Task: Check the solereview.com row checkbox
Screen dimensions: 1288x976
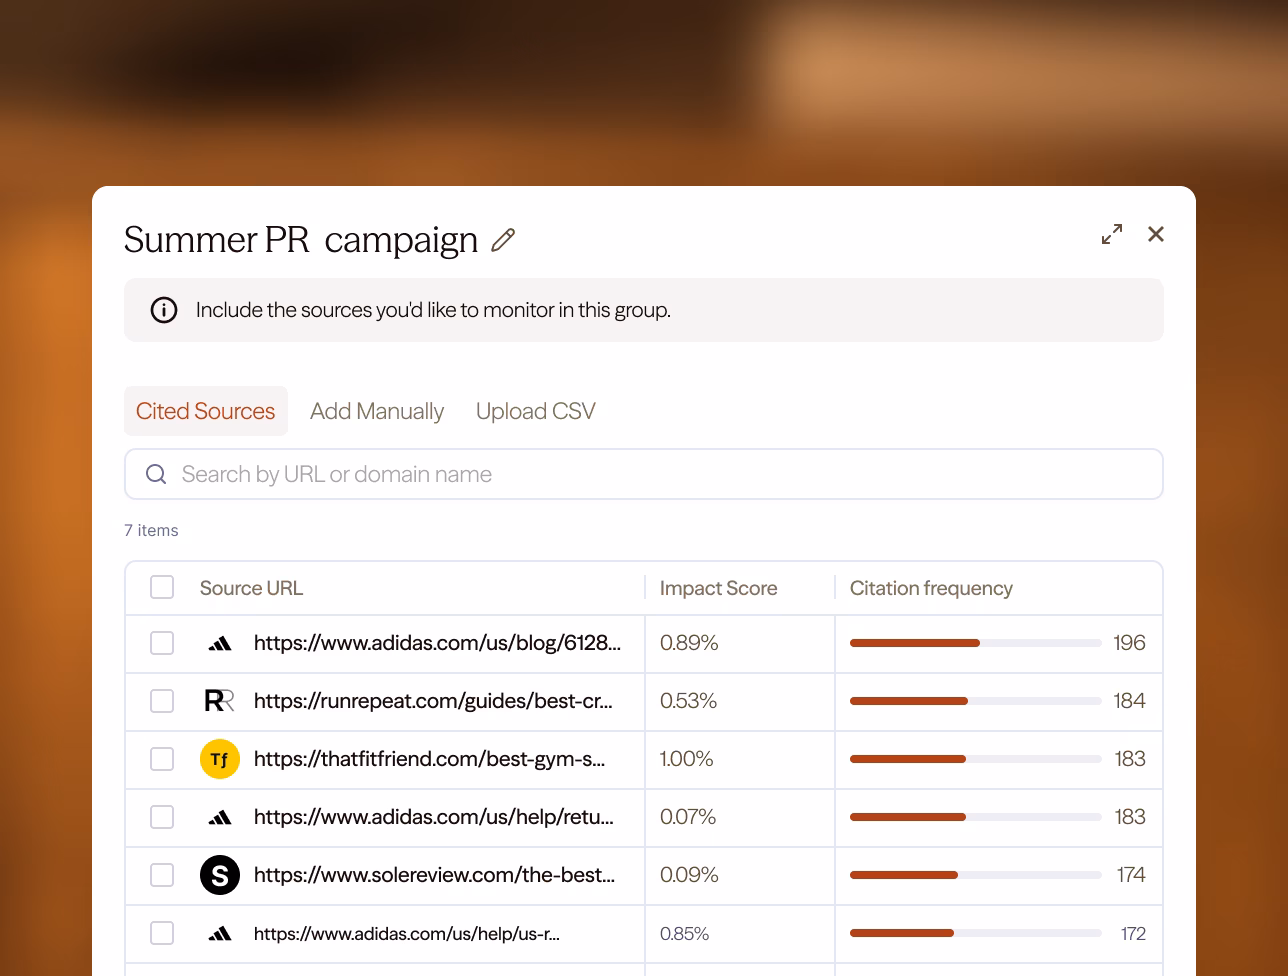Action: click(x=162, y=875)
